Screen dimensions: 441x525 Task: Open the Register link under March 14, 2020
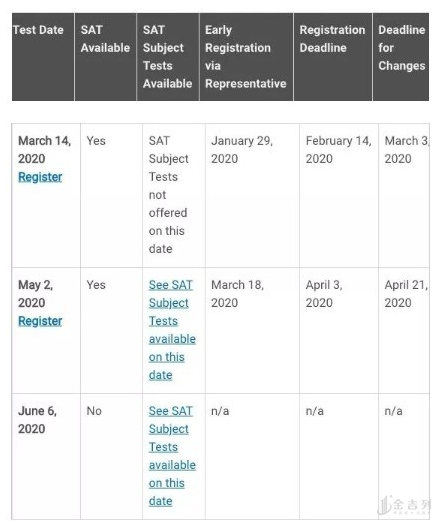[40, 177]
